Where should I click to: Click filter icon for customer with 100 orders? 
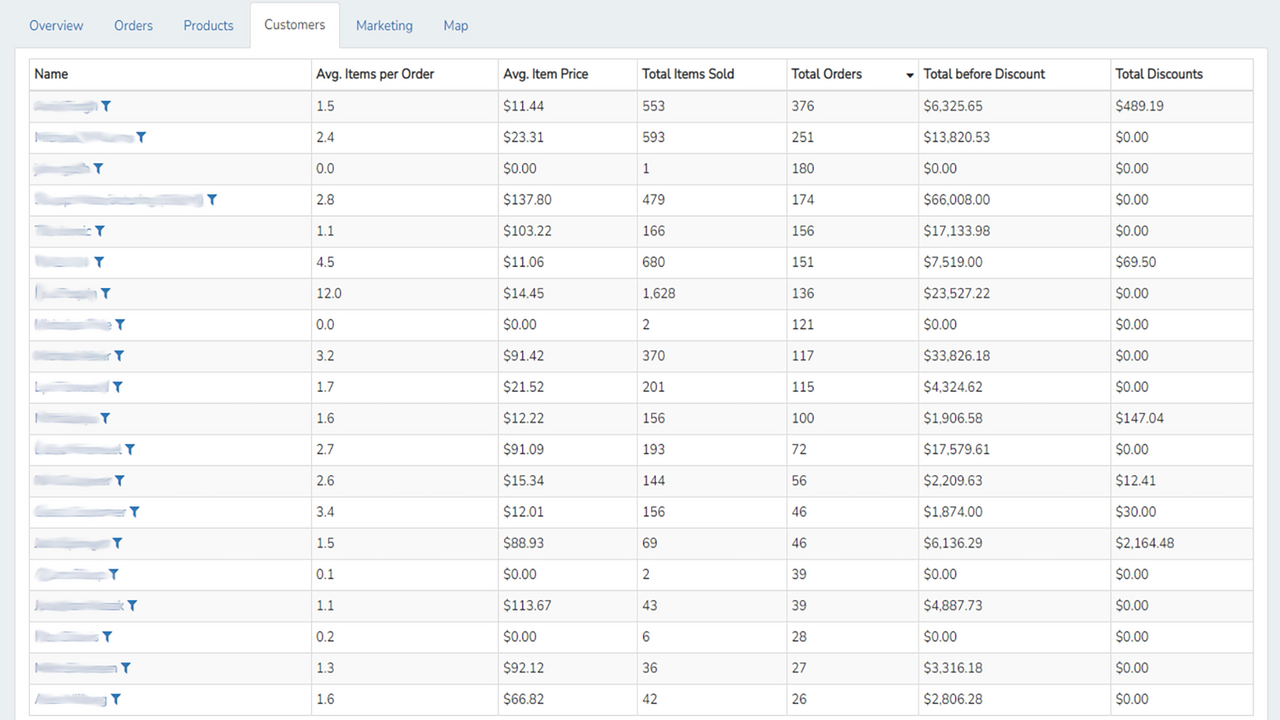105,418
